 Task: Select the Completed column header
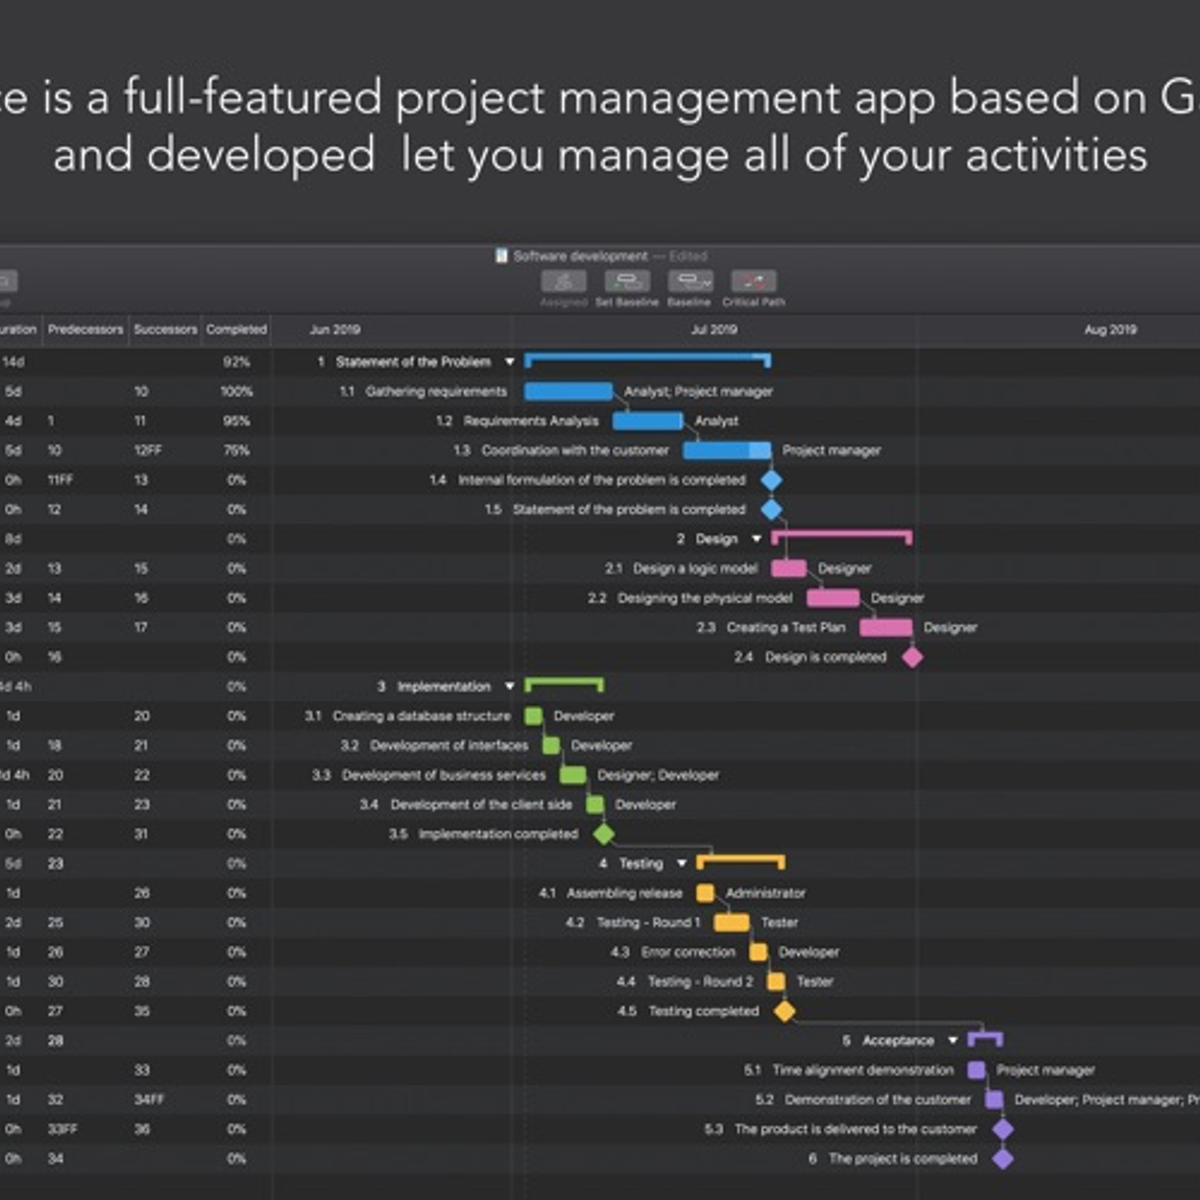235,329
